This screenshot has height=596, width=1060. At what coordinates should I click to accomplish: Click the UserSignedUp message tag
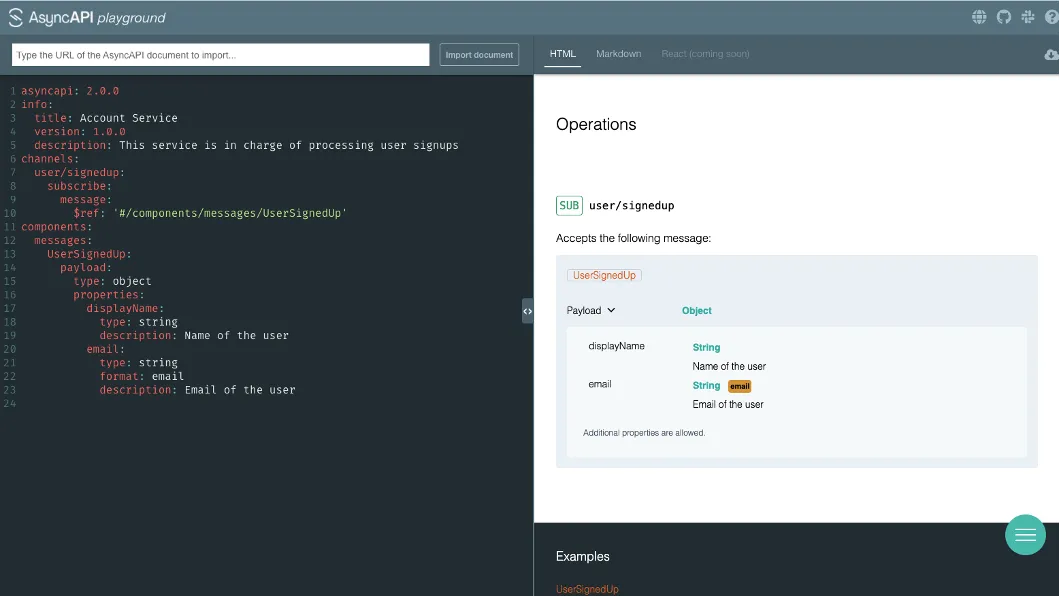[x=604, y=275]
